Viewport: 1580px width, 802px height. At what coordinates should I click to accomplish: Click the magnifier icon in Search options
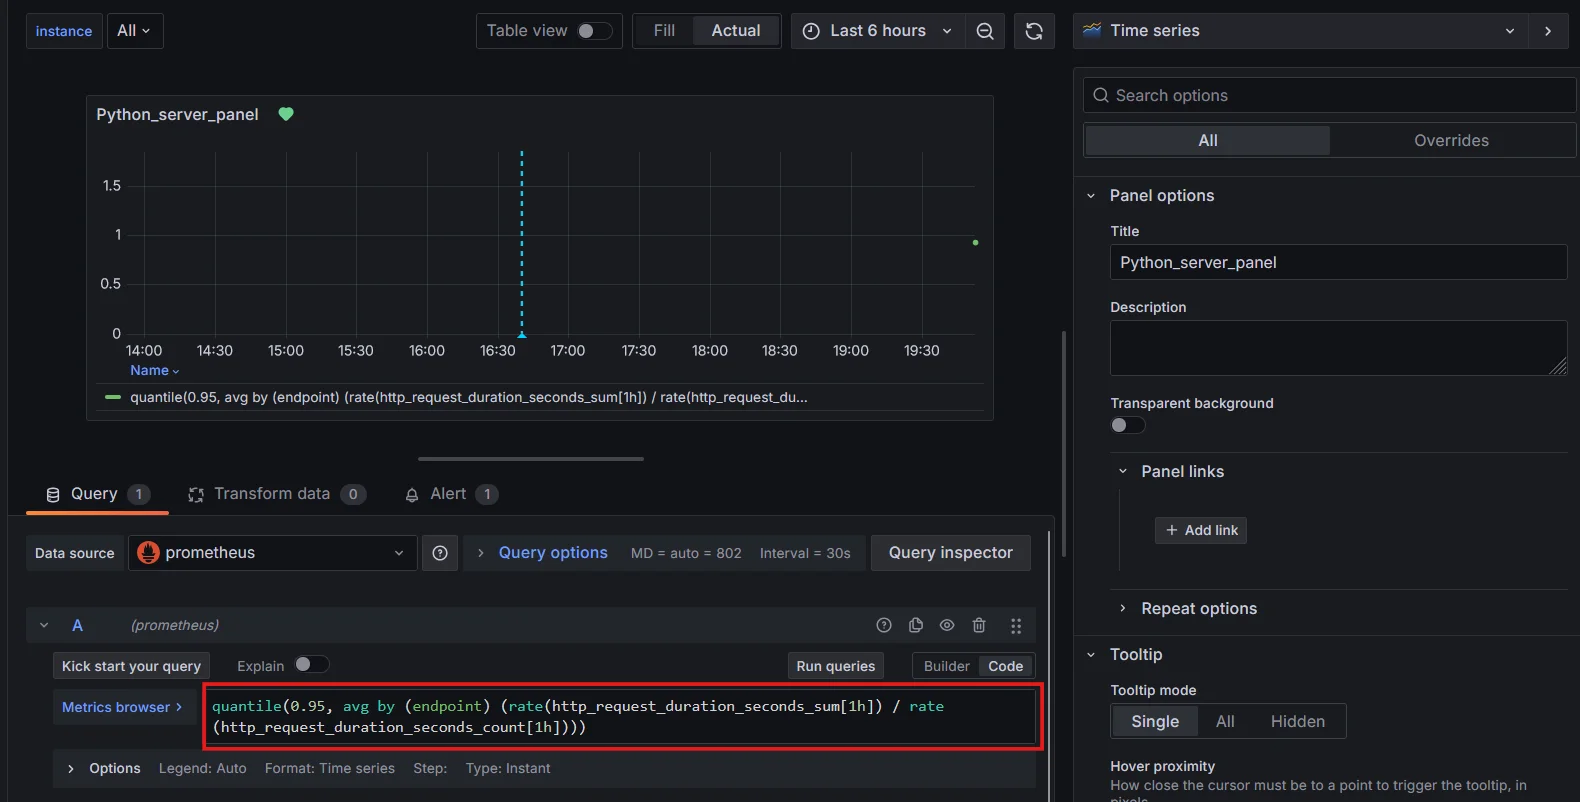[x=1101, y=95]
